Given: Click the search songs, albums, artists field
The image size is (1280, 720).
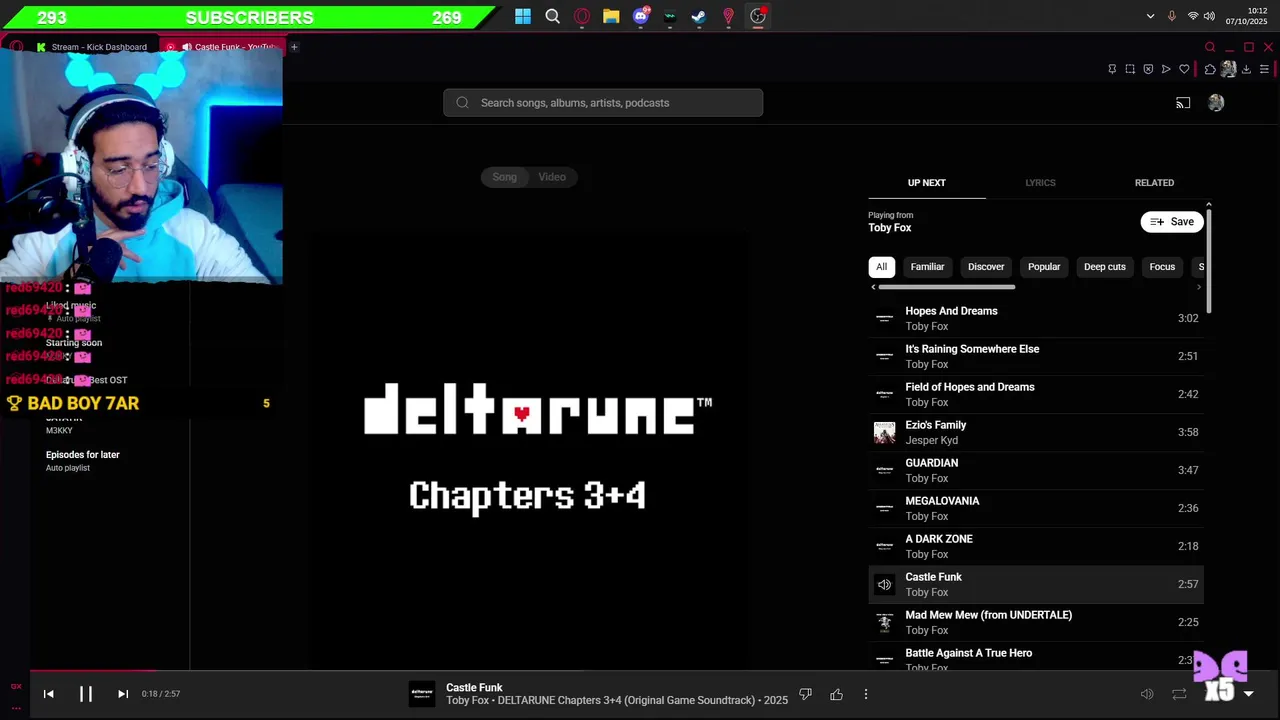Looking at the screenshot, I should 603,103.
